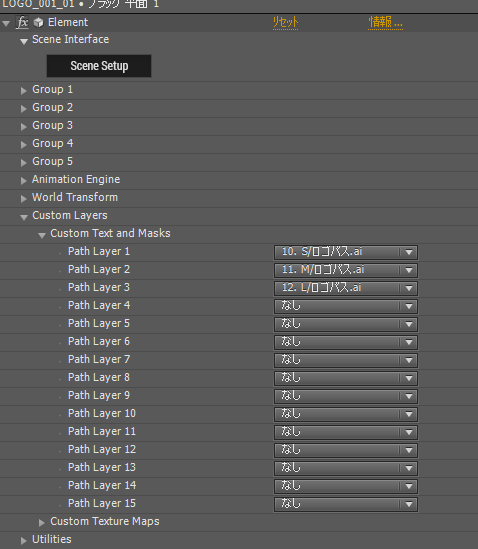The image size is (478, 549).
Task: Click the Element cube plugin icon
Action: pyautogui.click(x=38, y=23)
